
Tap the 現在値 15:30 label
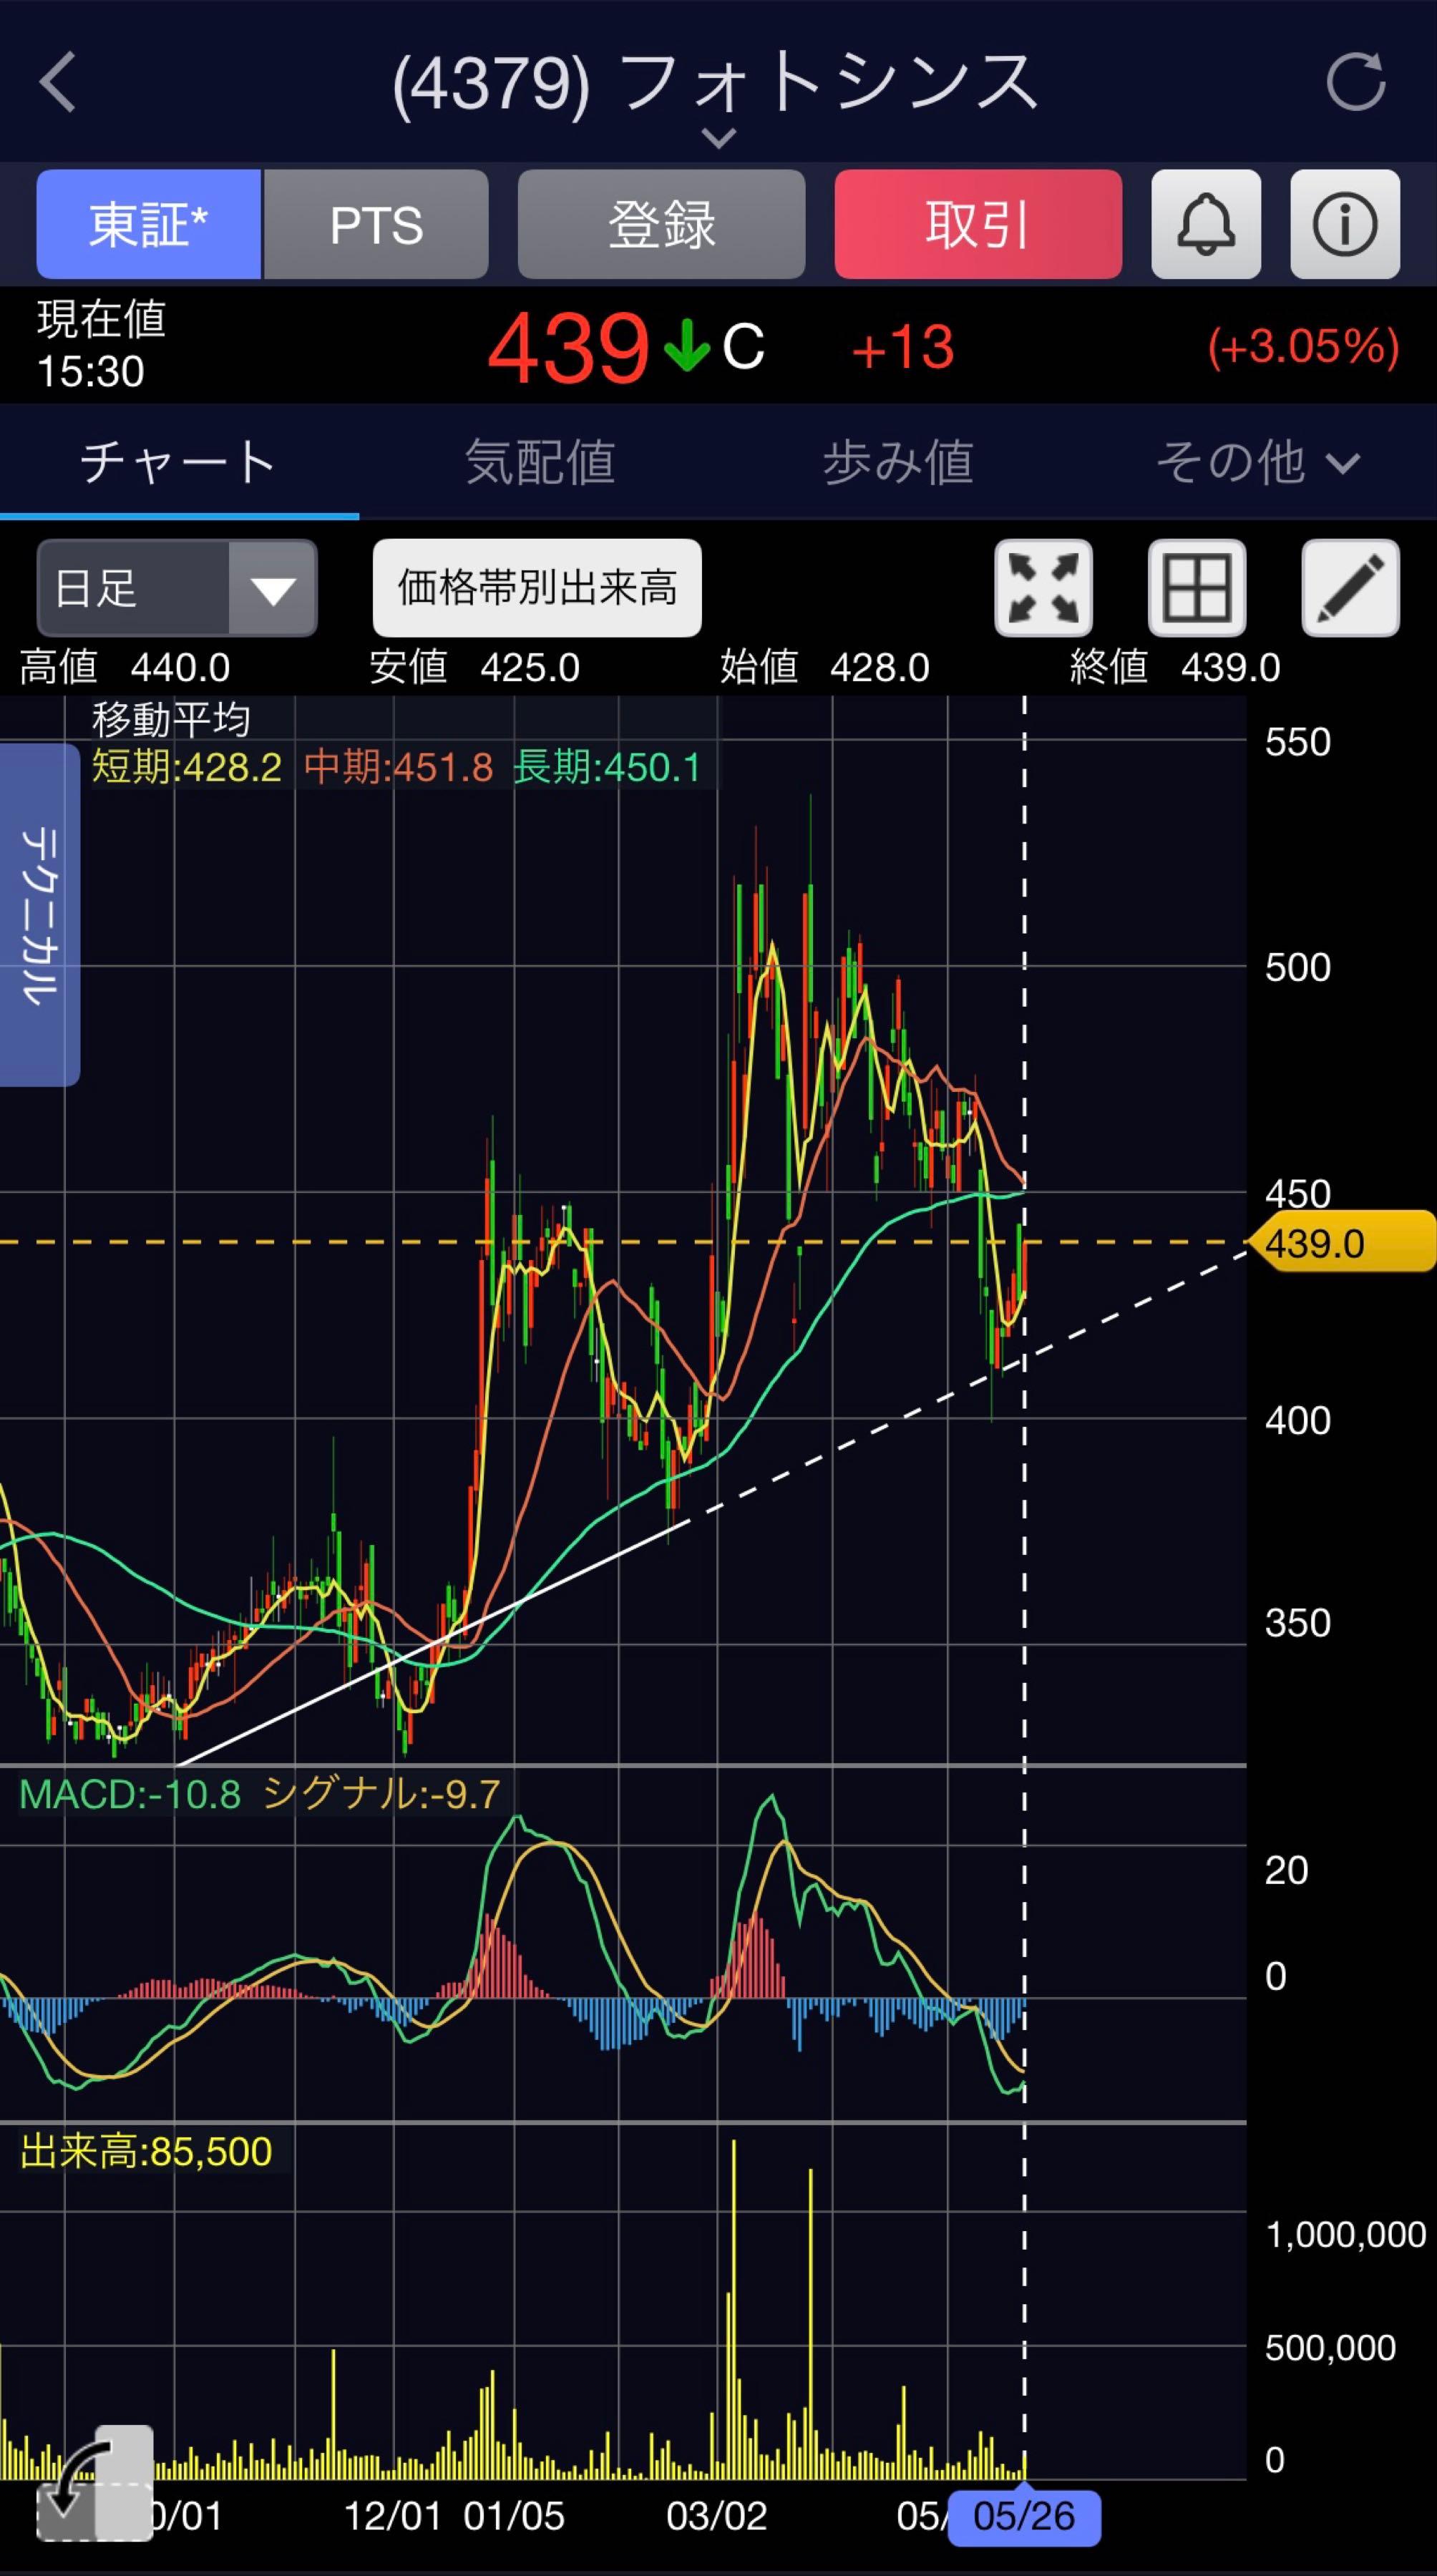click(x=101, y=345)
